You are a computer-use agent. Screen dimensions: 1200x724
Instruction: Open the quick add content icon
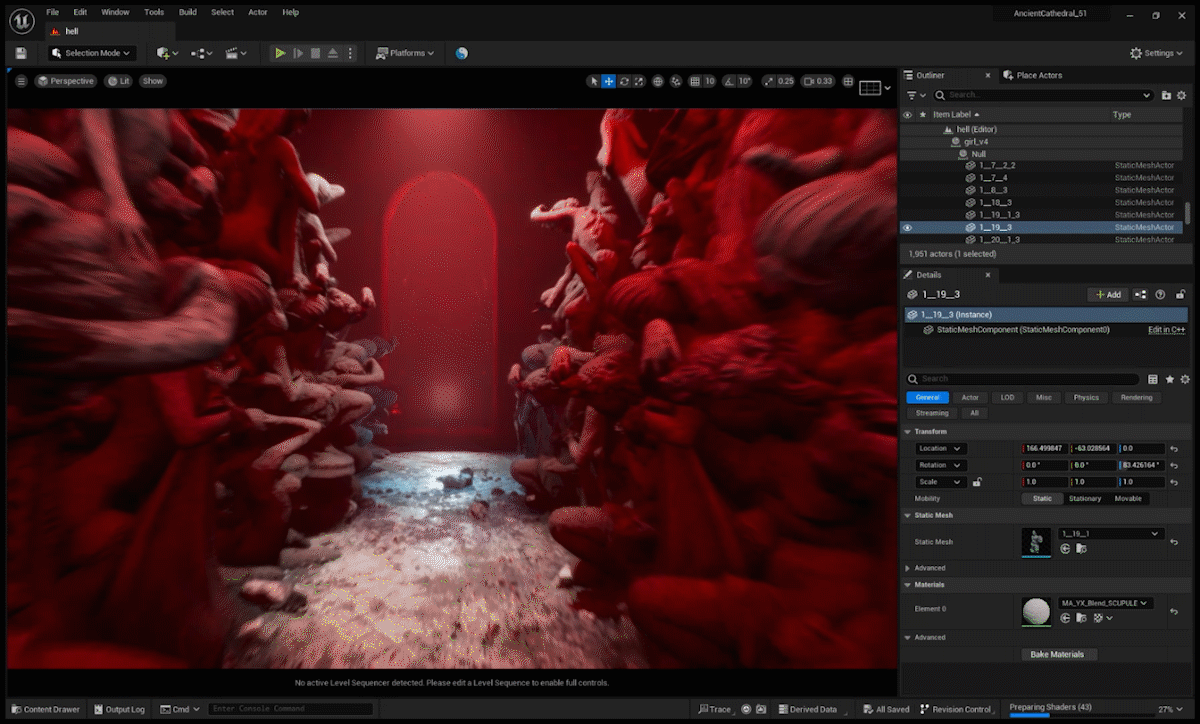coord(167,53)
